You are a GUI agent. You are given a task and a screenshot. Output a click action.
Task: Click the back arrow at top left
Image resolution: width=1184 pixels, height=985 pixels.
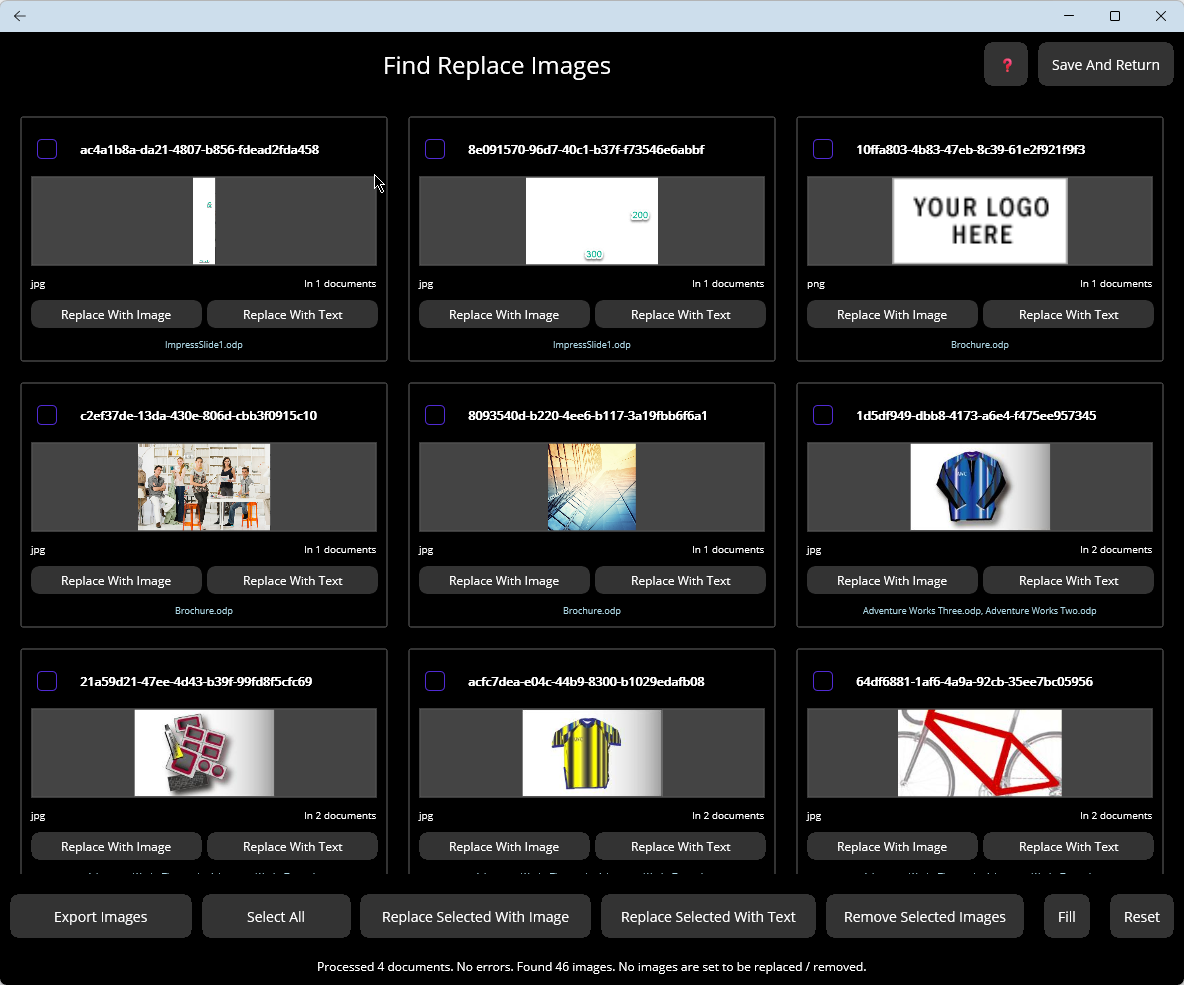pyautogui.click(x=19, y=16)
